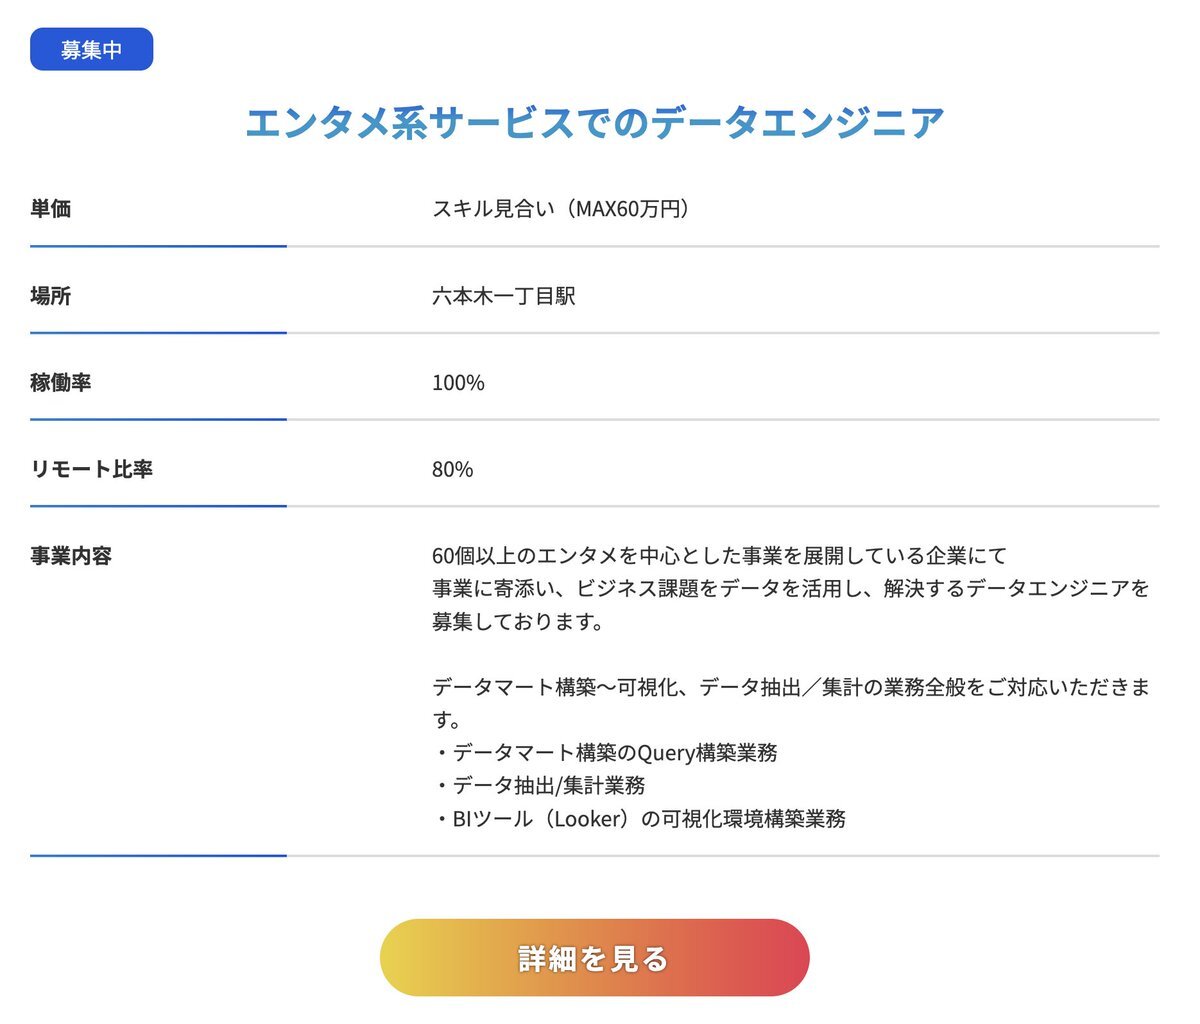Screen dimensions: 1200x1024
Task: Click the blue underline beneath 単価
Action: (158, 246)
